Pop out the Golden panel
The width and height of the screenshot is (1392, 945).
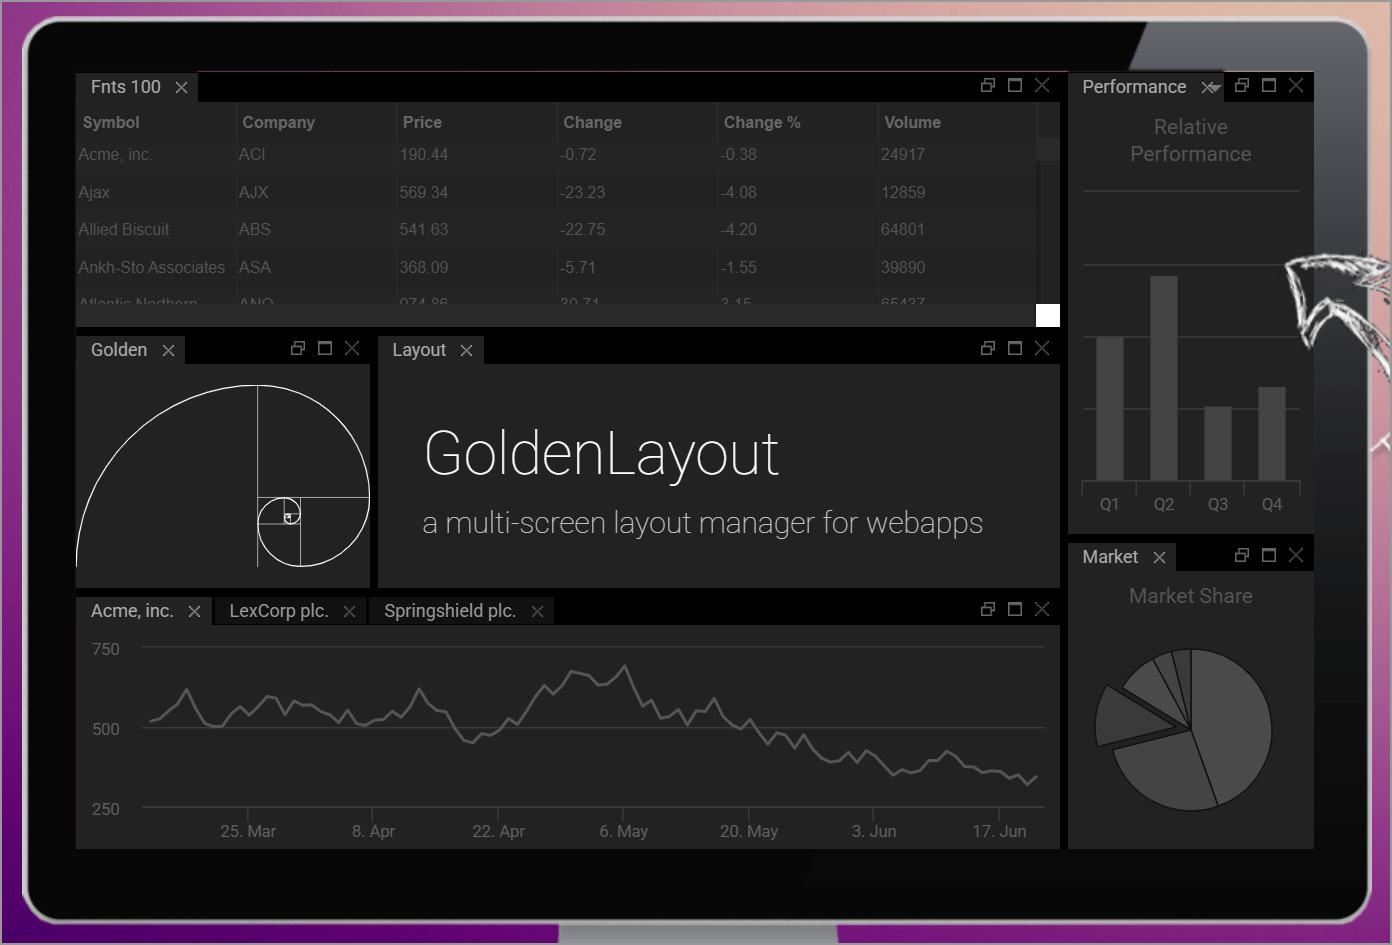point(298,348)
